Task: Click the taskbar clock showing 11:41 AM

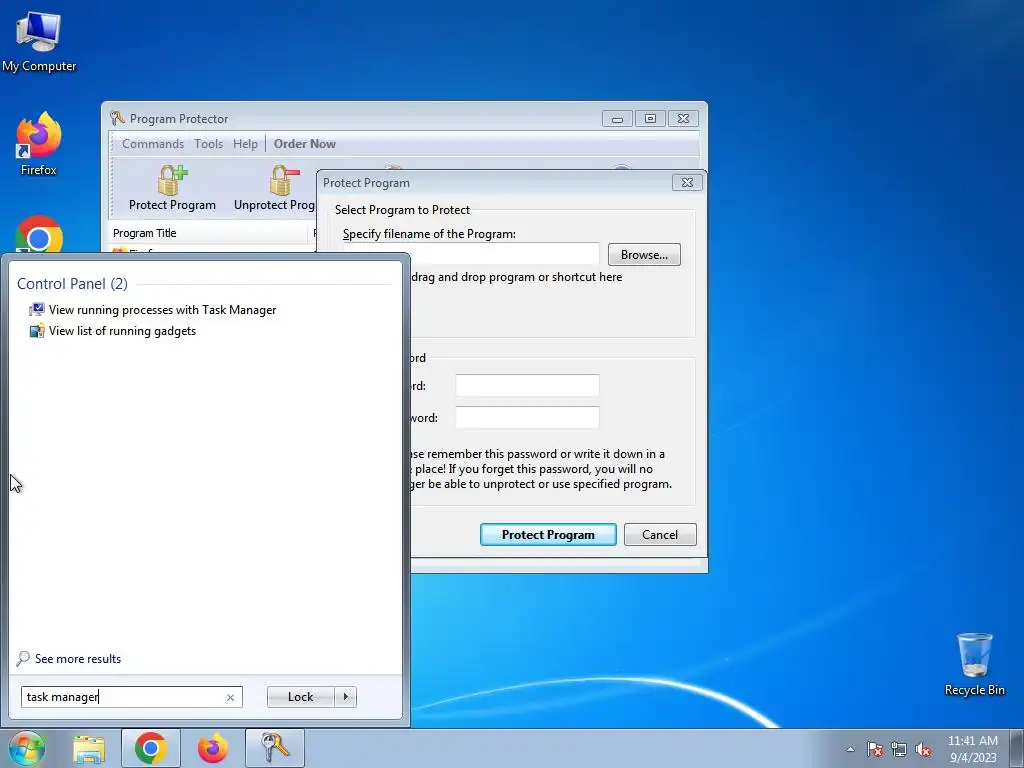Action: click(972, 749)
